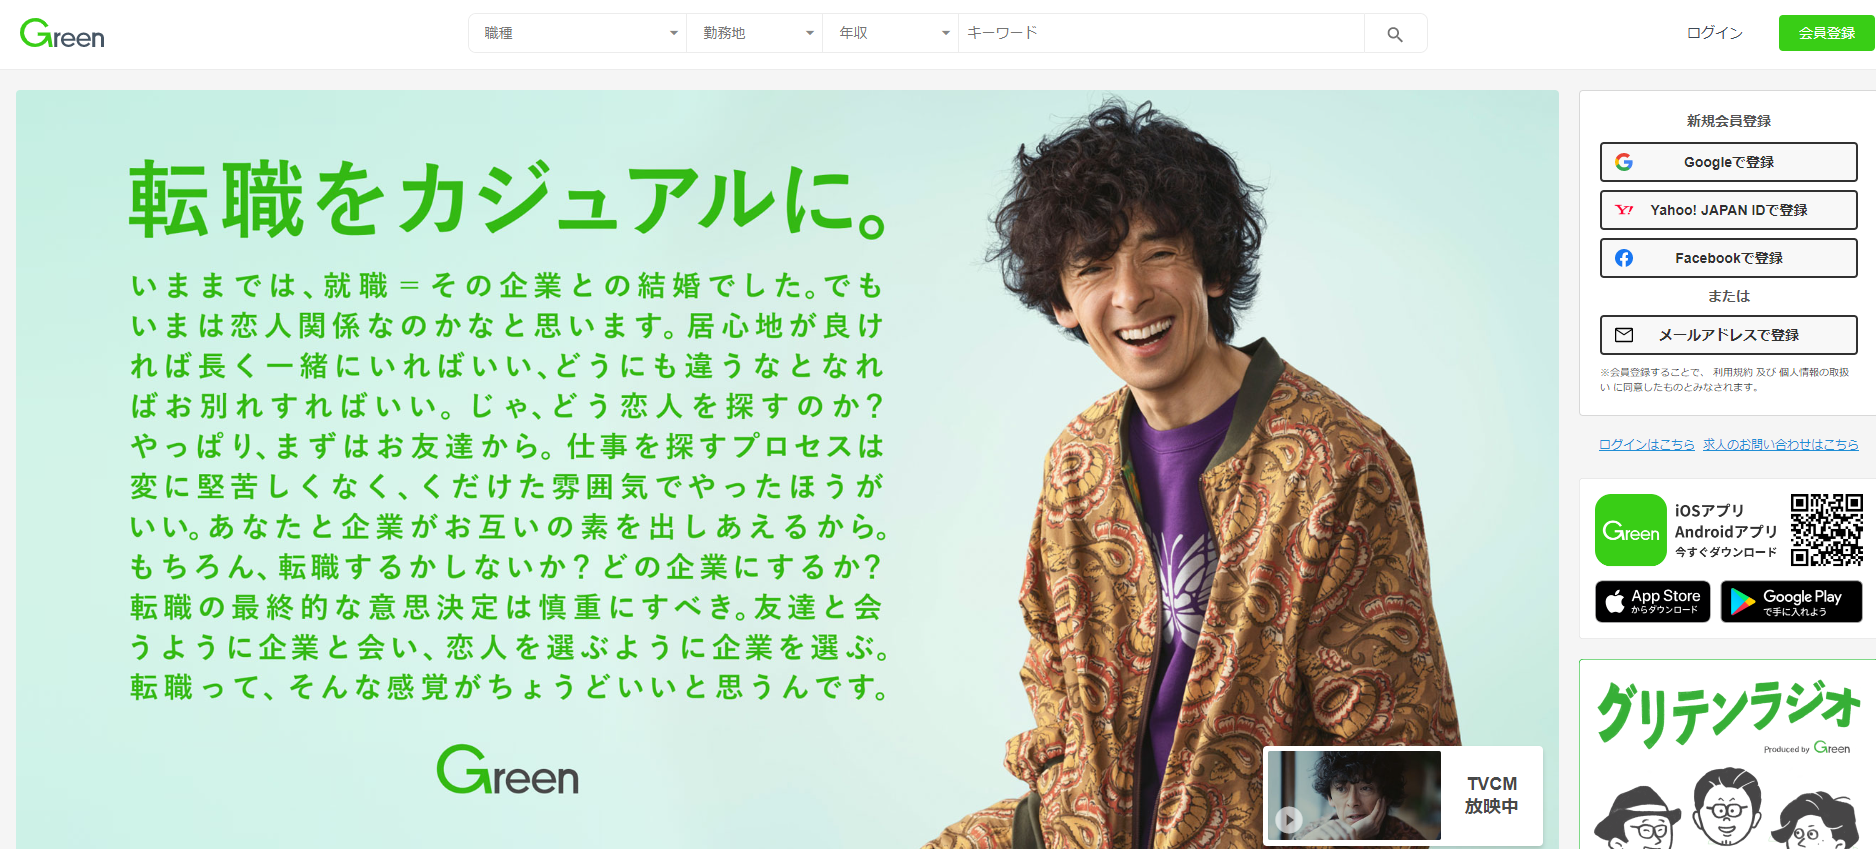Register with Facebookで登録 button
This screenshot has height=849, width=1876.
pos(1728,258)
